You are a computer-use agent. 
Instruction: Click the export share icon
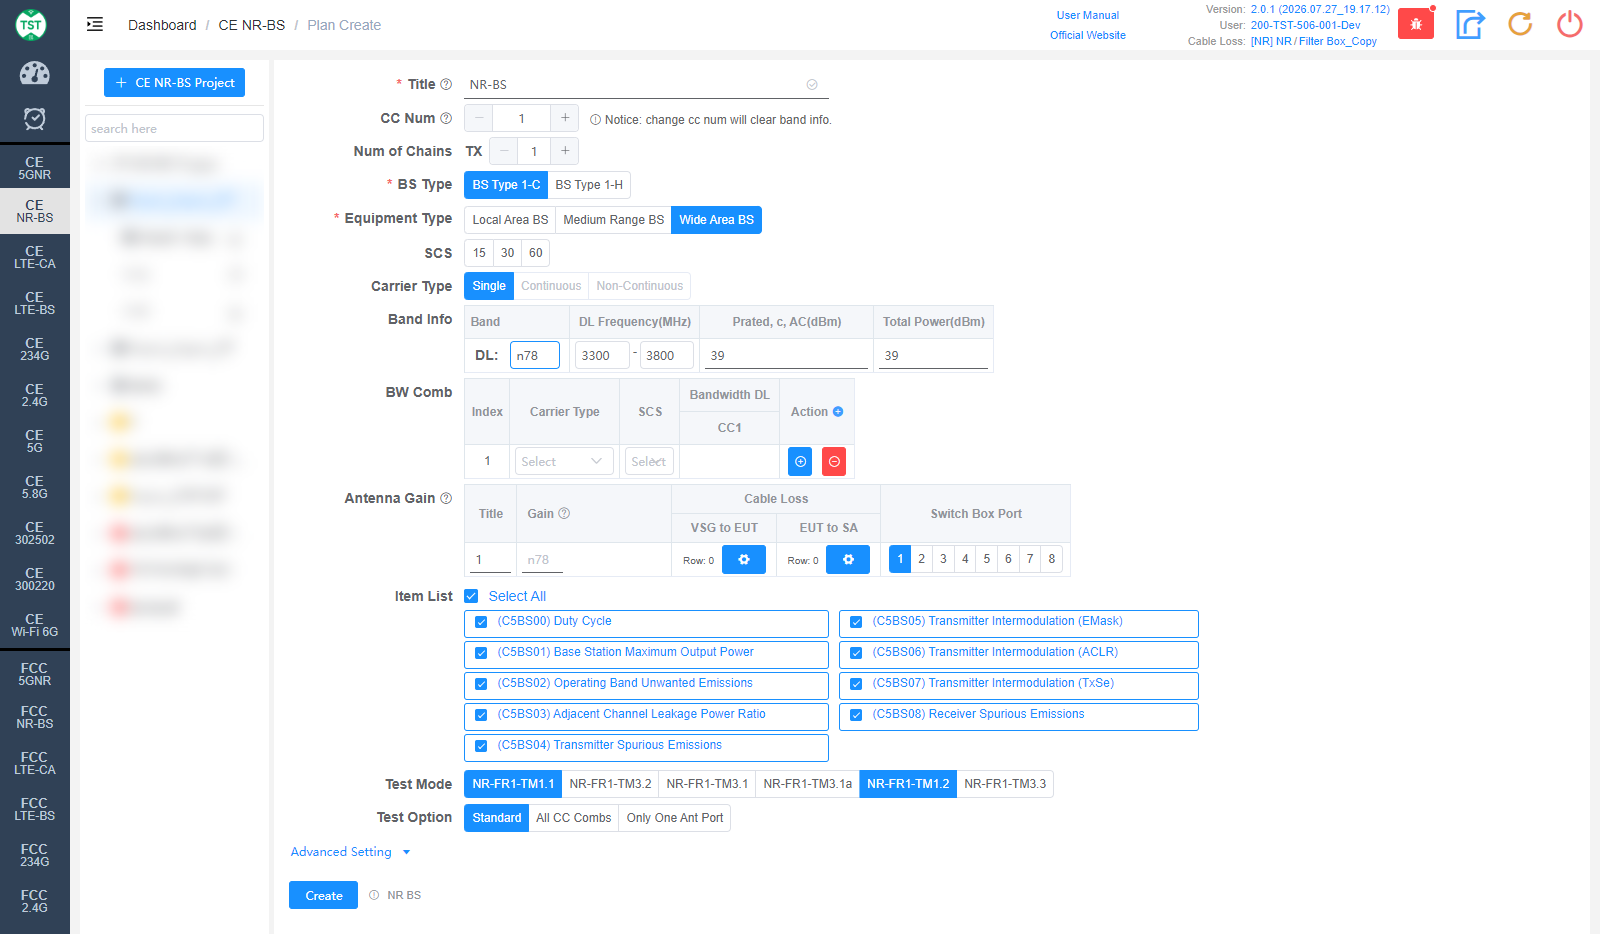(x=1470, y=24)
